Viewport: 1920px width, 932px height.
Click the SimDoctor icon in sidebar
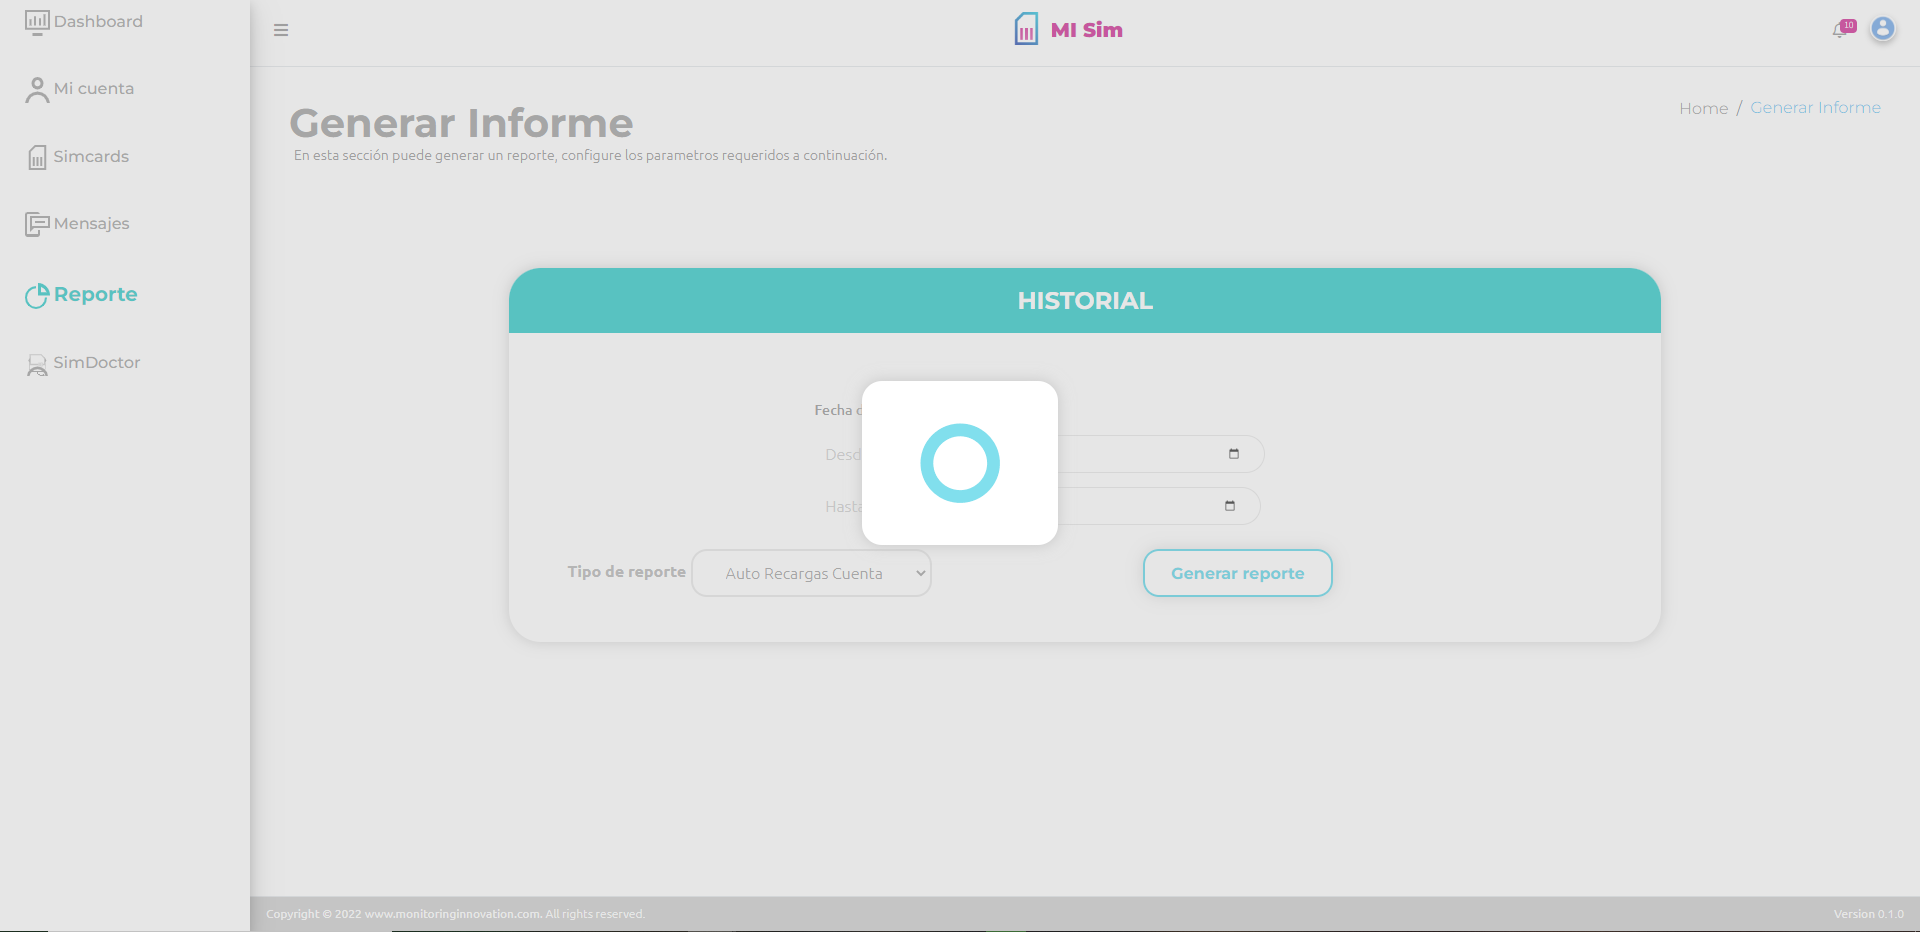coord(37,364)
